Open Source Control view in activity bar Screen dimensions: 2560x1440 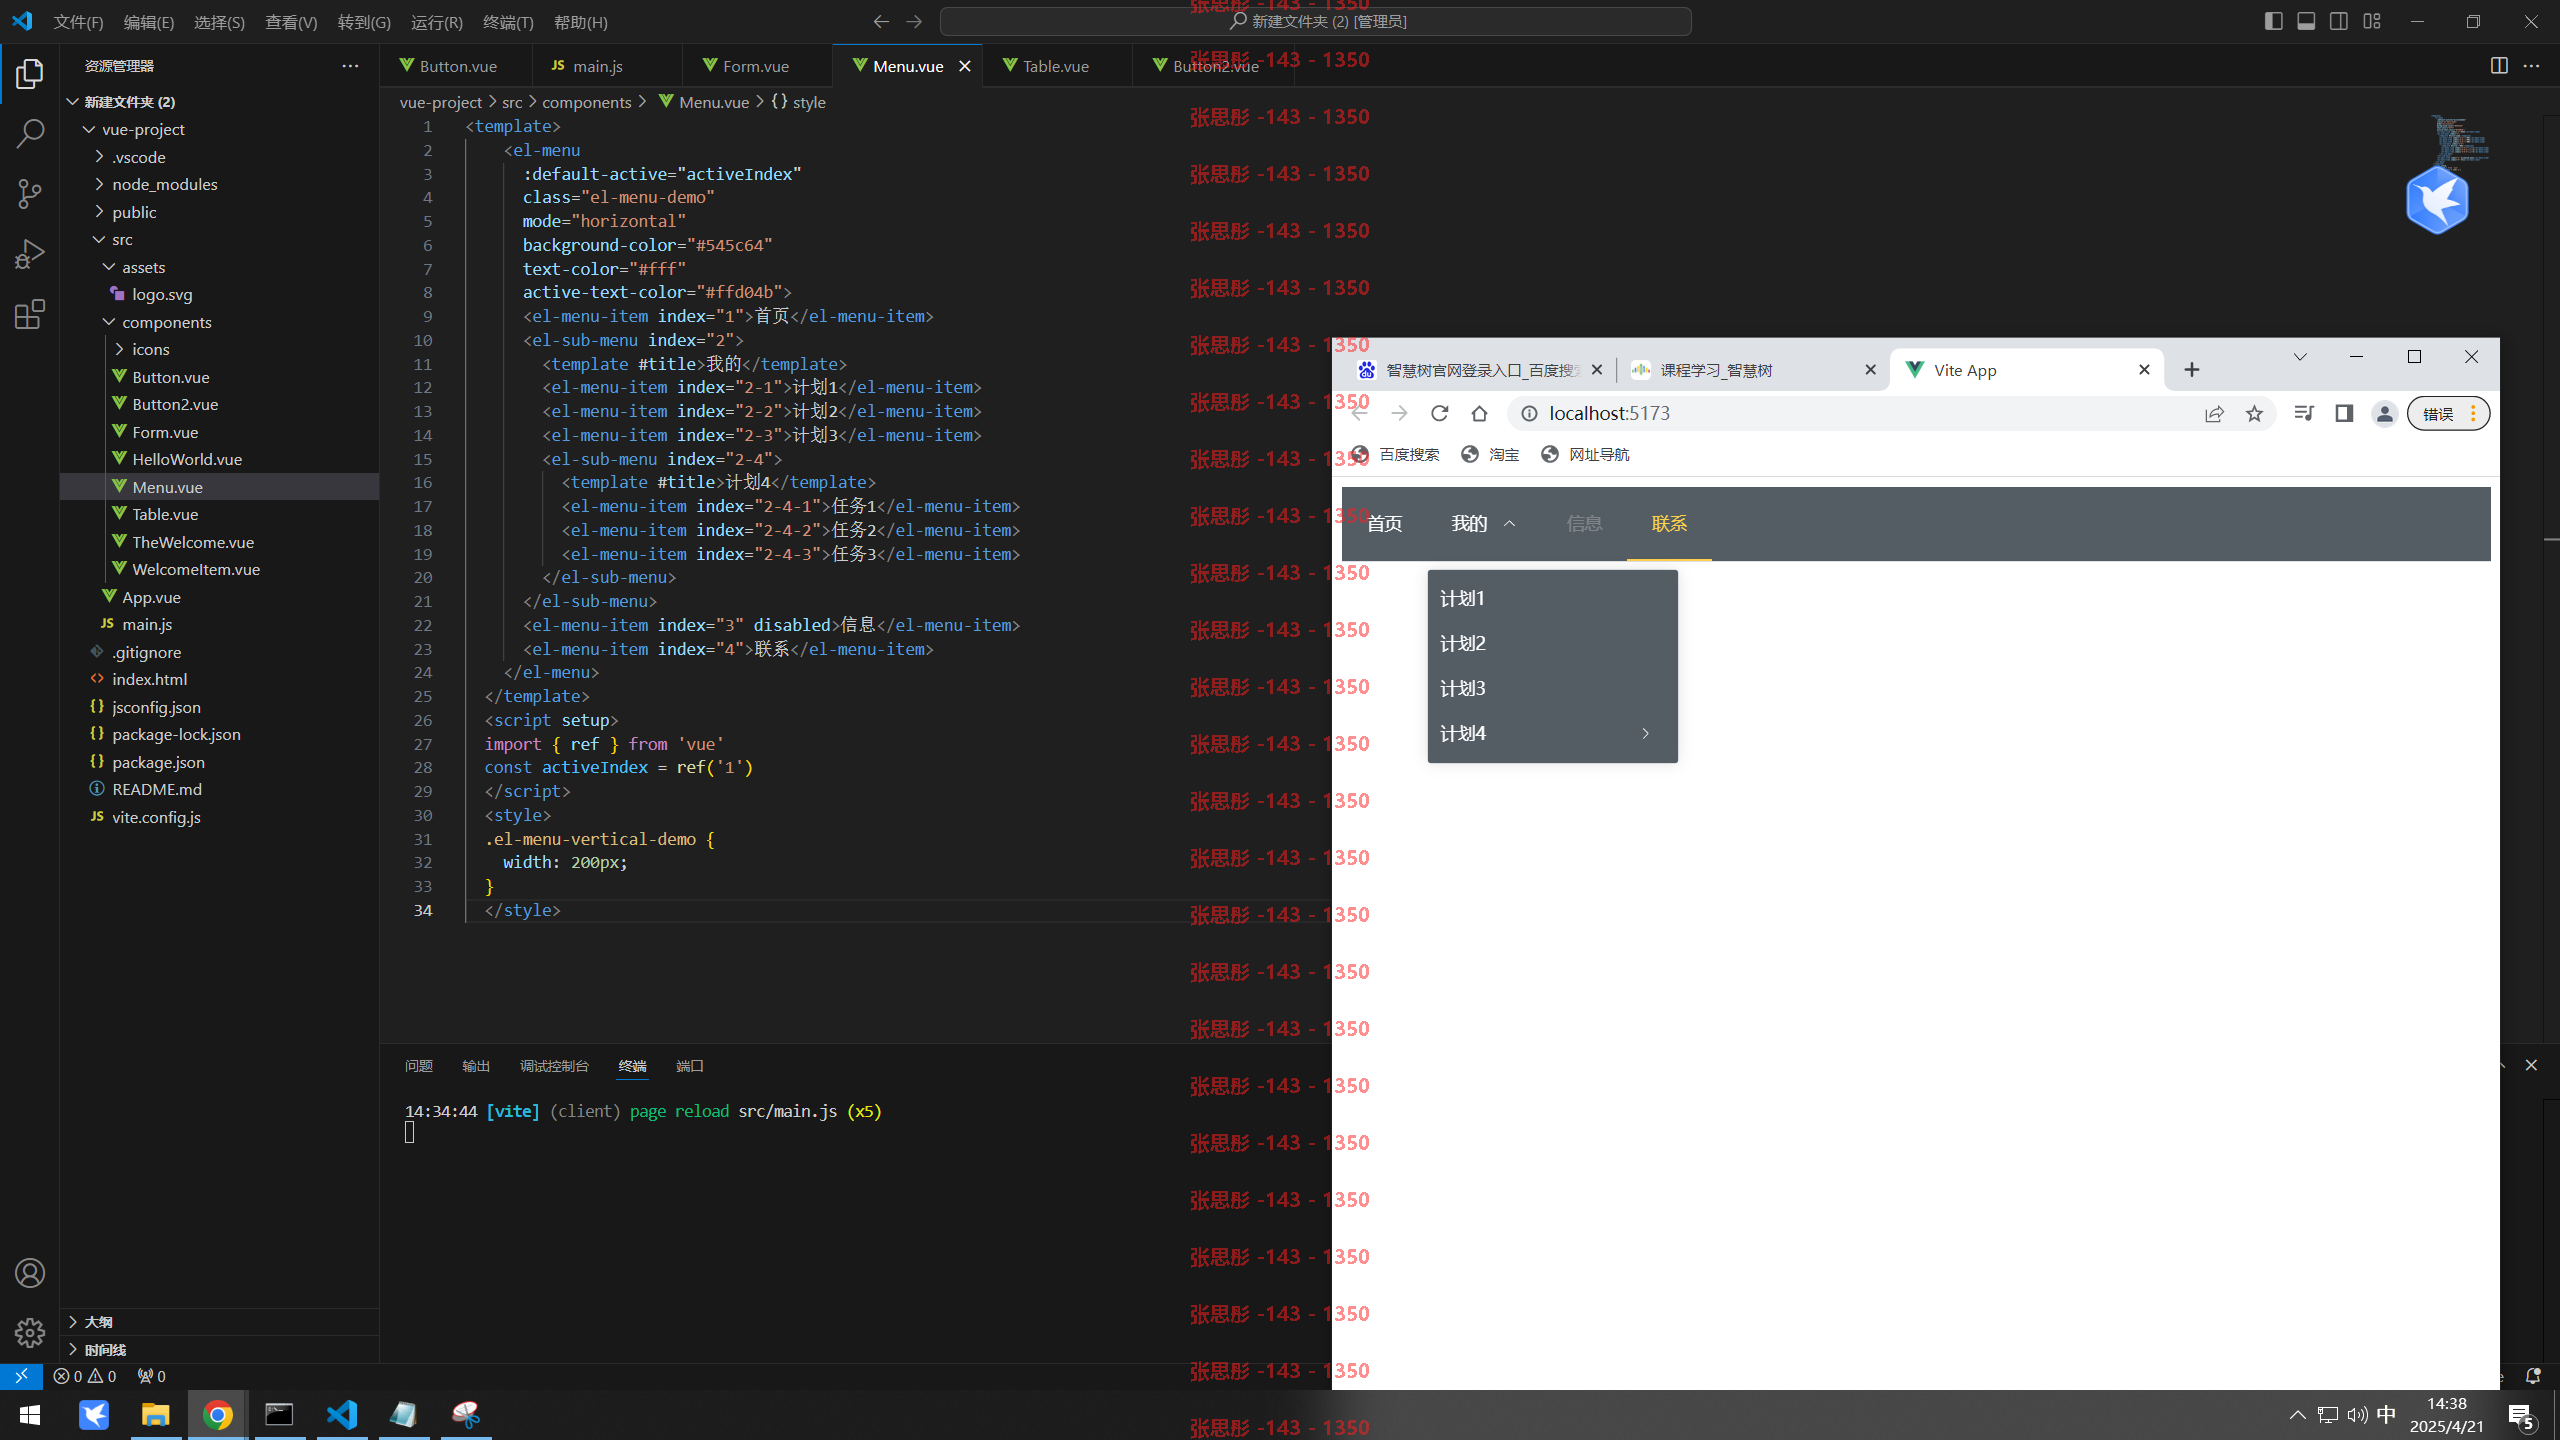pos(30,194)
